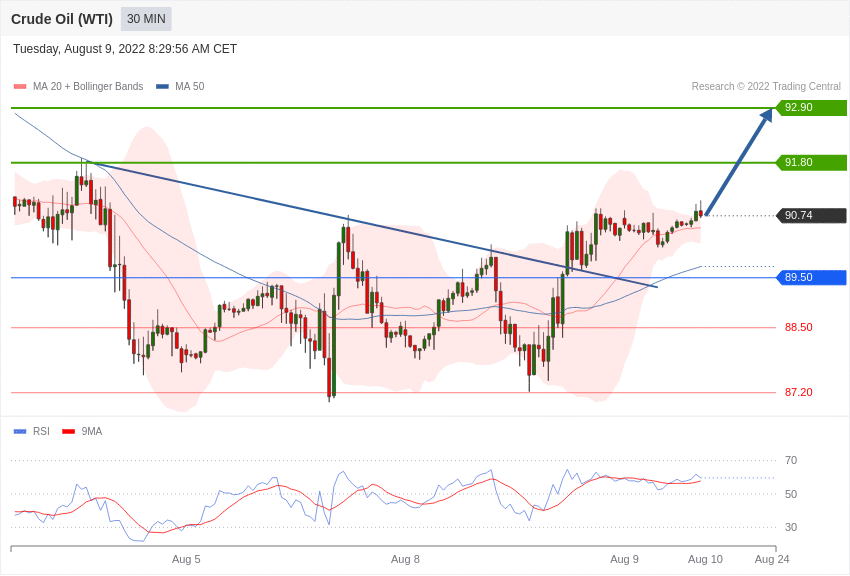850x576 pixels.
Task: Click the Aug 5 date axis label
Action: tap(186, 559)
